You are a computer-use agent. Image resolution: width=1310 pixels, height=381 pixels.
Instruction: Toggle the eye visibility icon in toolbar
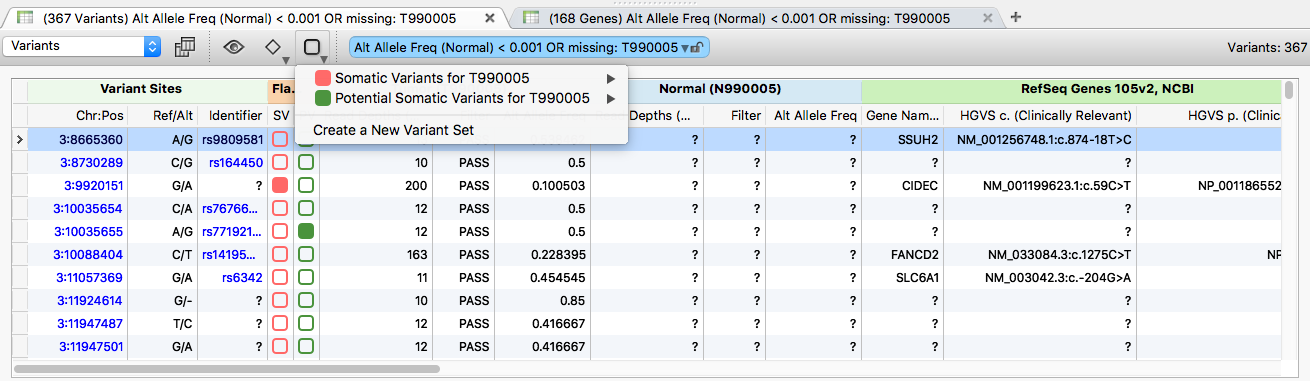234,47
